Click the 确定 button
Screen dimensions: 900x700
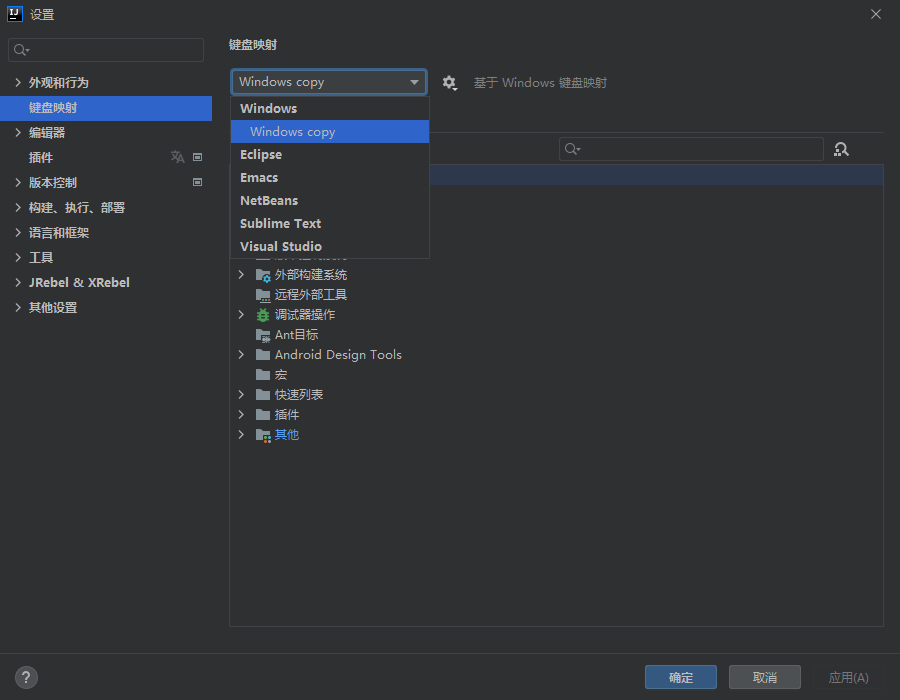(681, 677)
